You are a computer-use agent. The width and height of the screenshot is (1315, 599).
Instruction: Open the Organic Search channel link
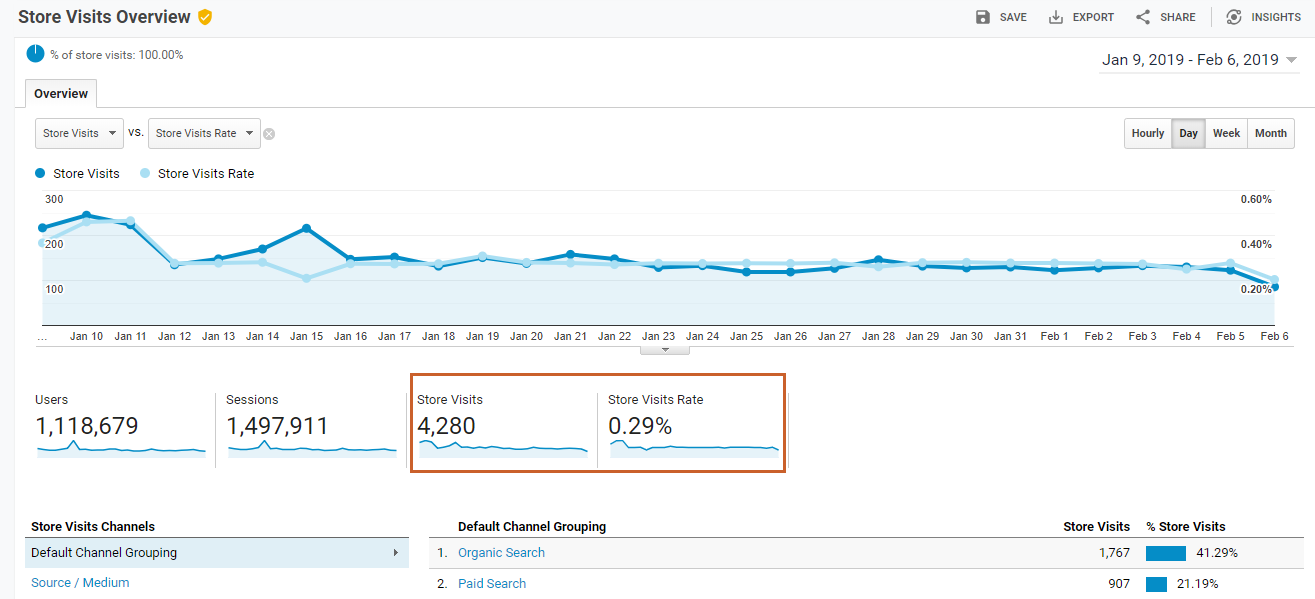501,553
